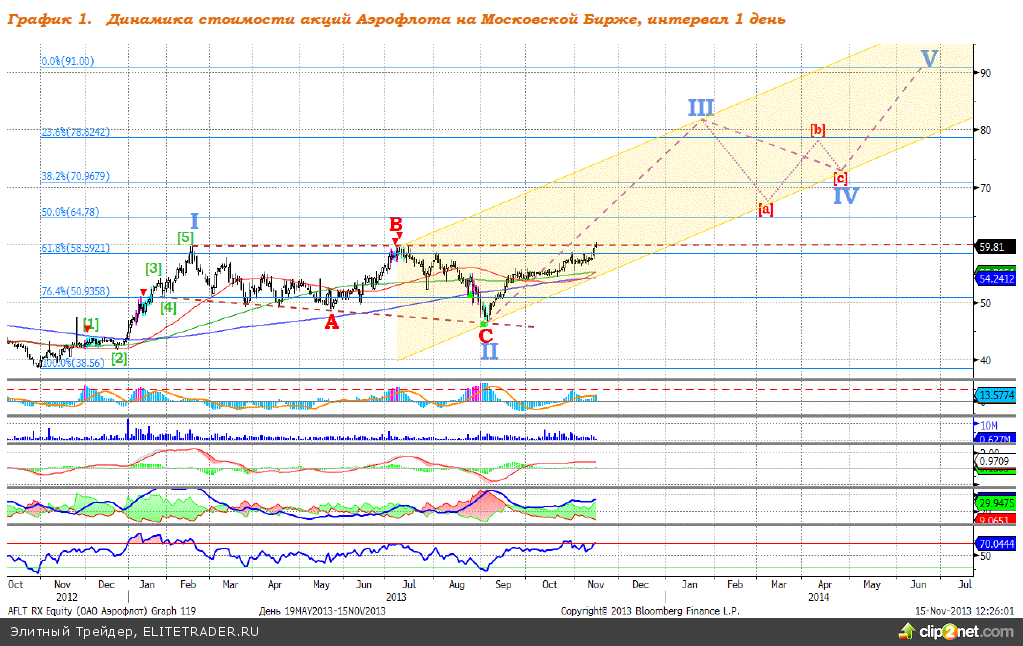Click the blue wave I label

(194, 221)
